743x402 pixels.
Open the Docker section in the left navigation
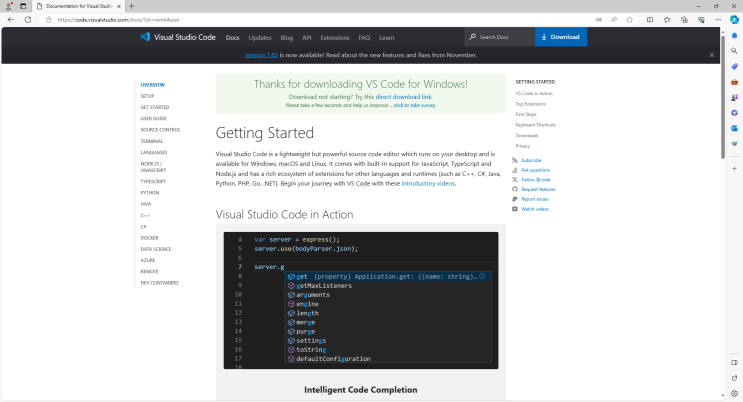click(149, 238)
